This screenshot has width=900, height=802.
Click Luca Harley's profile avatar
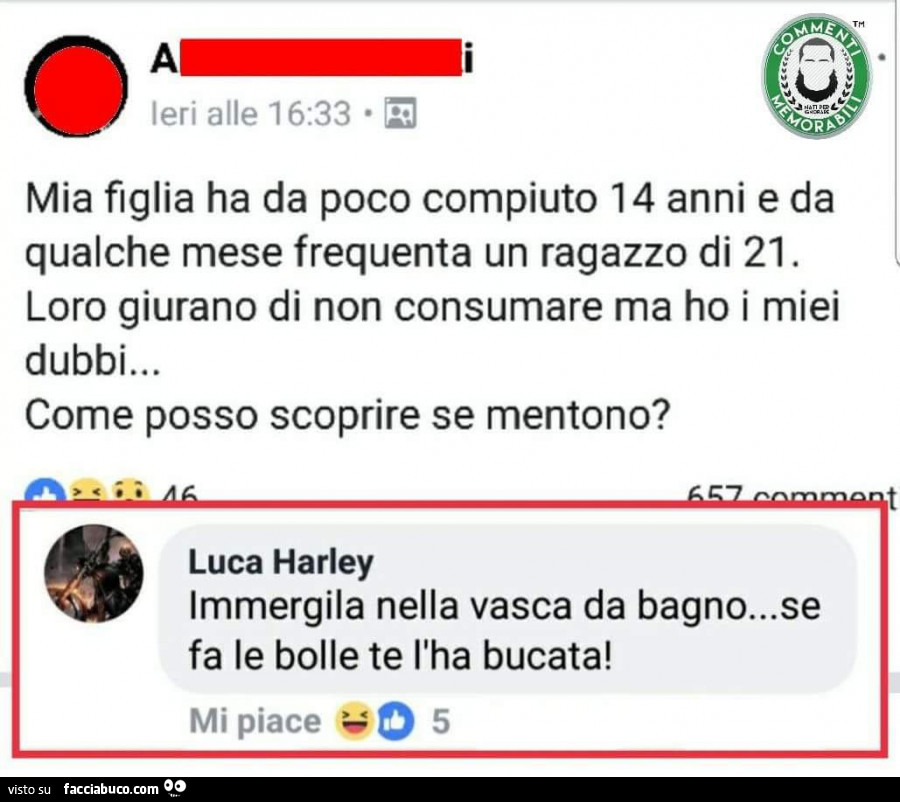tap(94, 573)
